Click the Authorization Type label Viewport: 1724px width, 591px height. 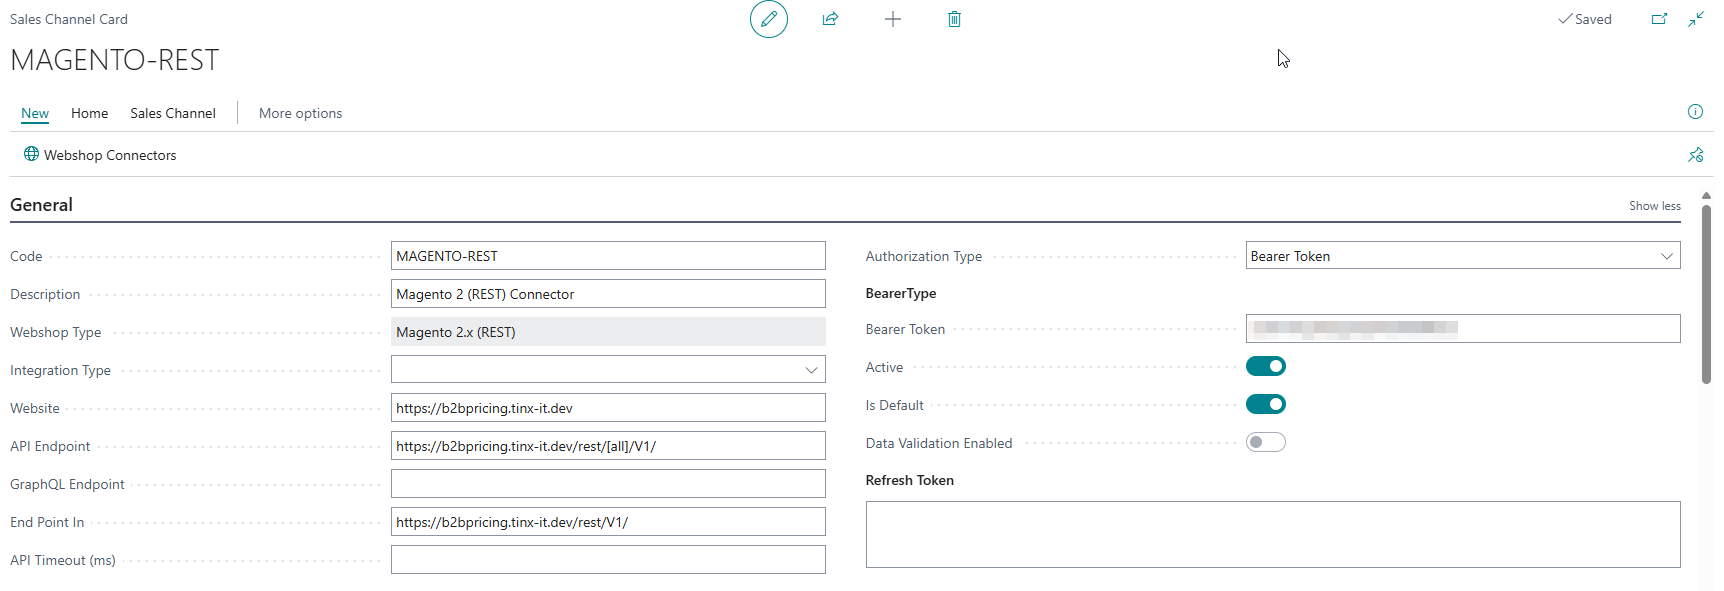coord(924,256)
